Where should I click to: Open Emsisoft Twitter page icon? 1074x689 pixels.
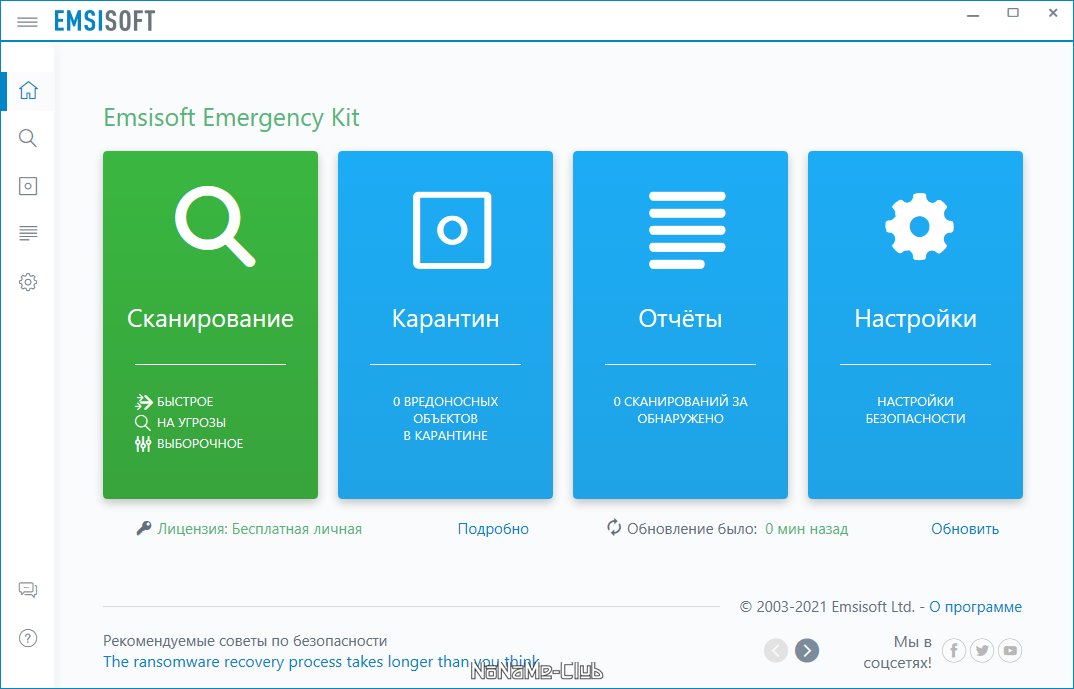982,651
